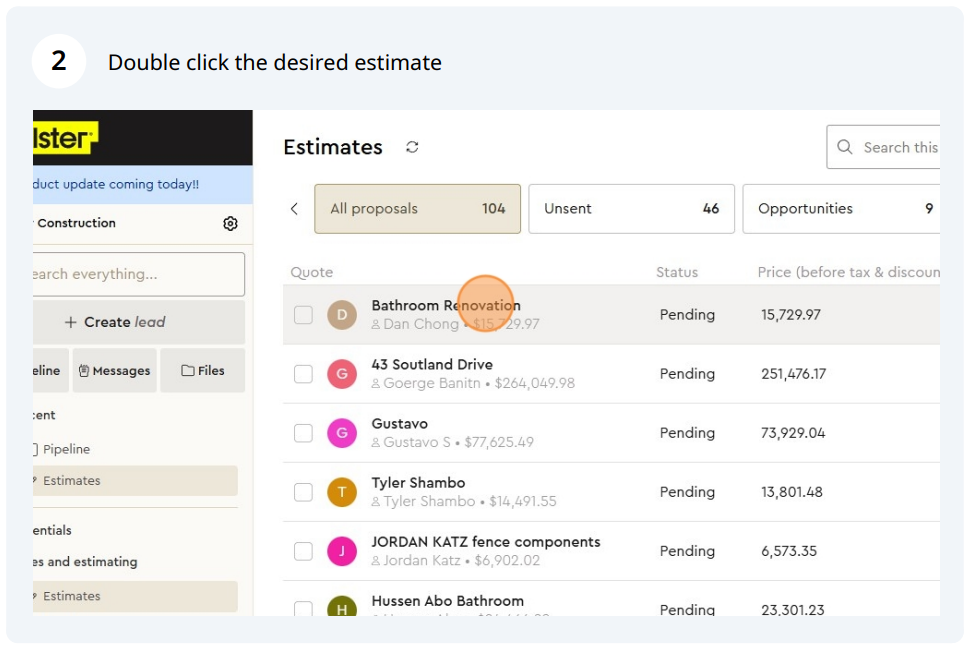Screen dimensions: 970x651
Task: Switch to the Unsent tab
Action: [x=630, y=209]
